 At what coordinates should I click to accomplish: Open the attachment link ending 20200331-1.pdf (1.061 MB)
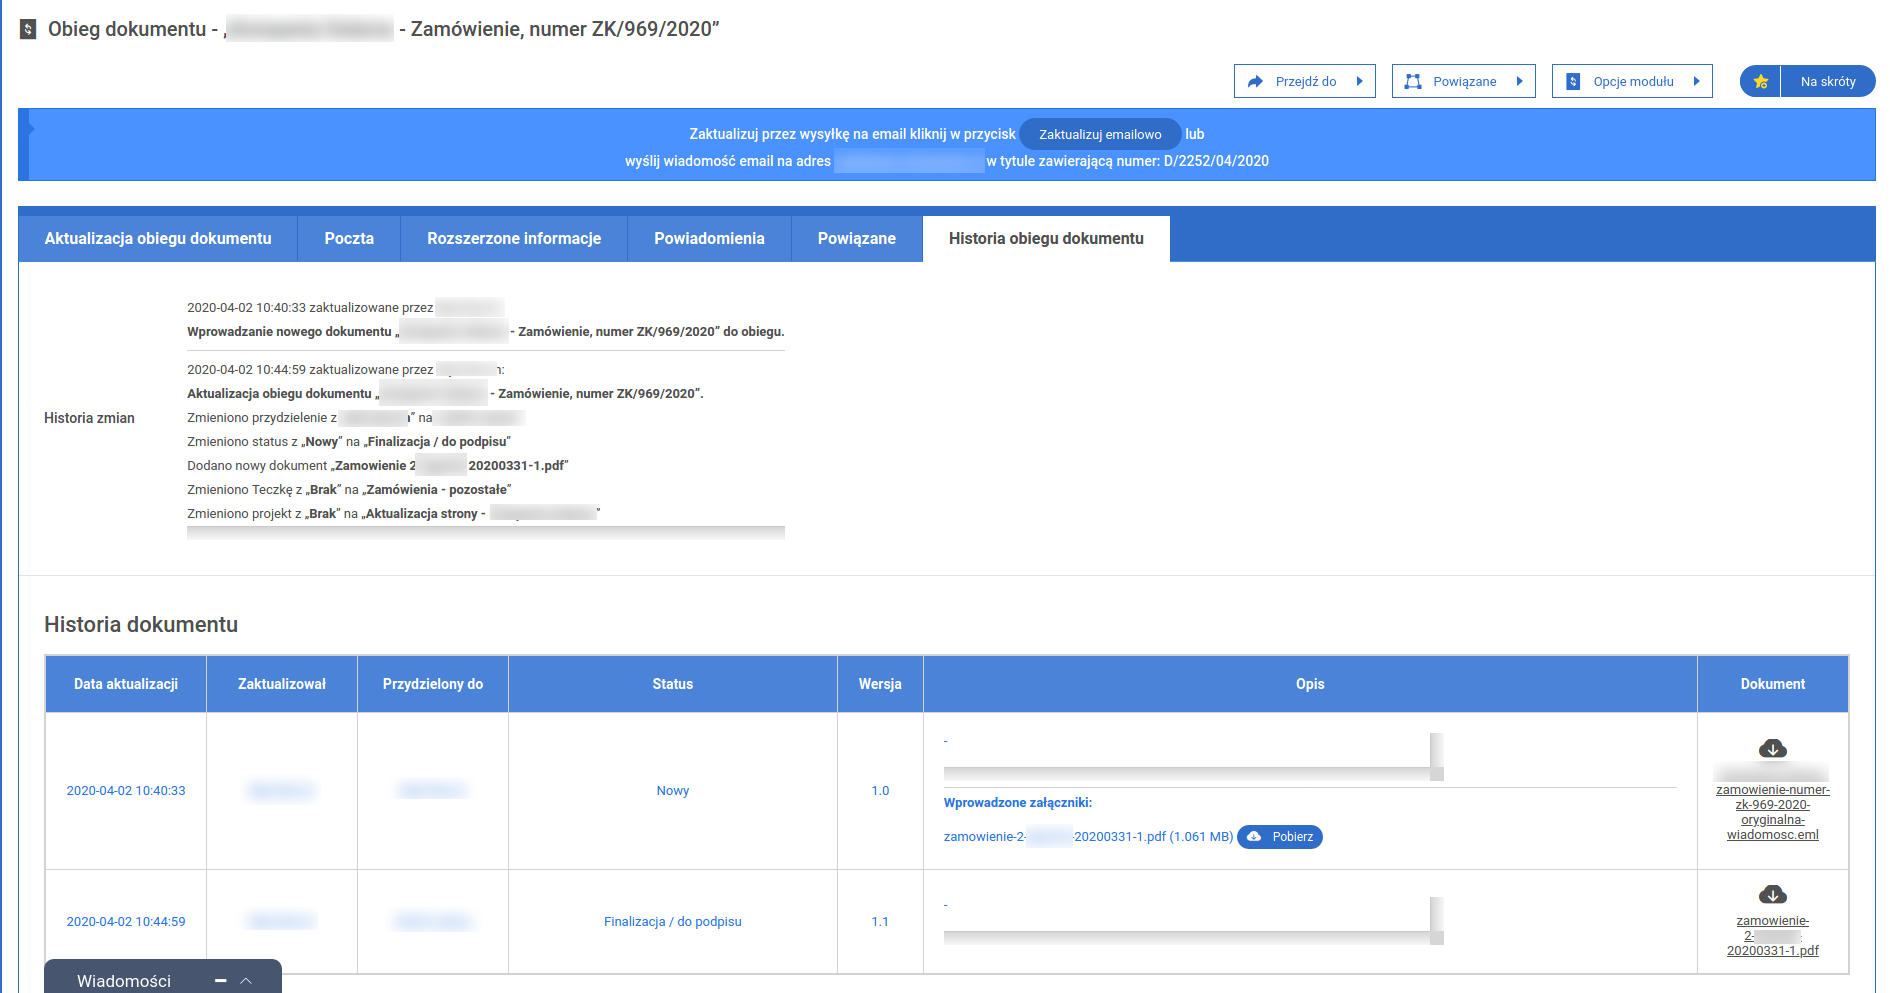click(1088, 837)
